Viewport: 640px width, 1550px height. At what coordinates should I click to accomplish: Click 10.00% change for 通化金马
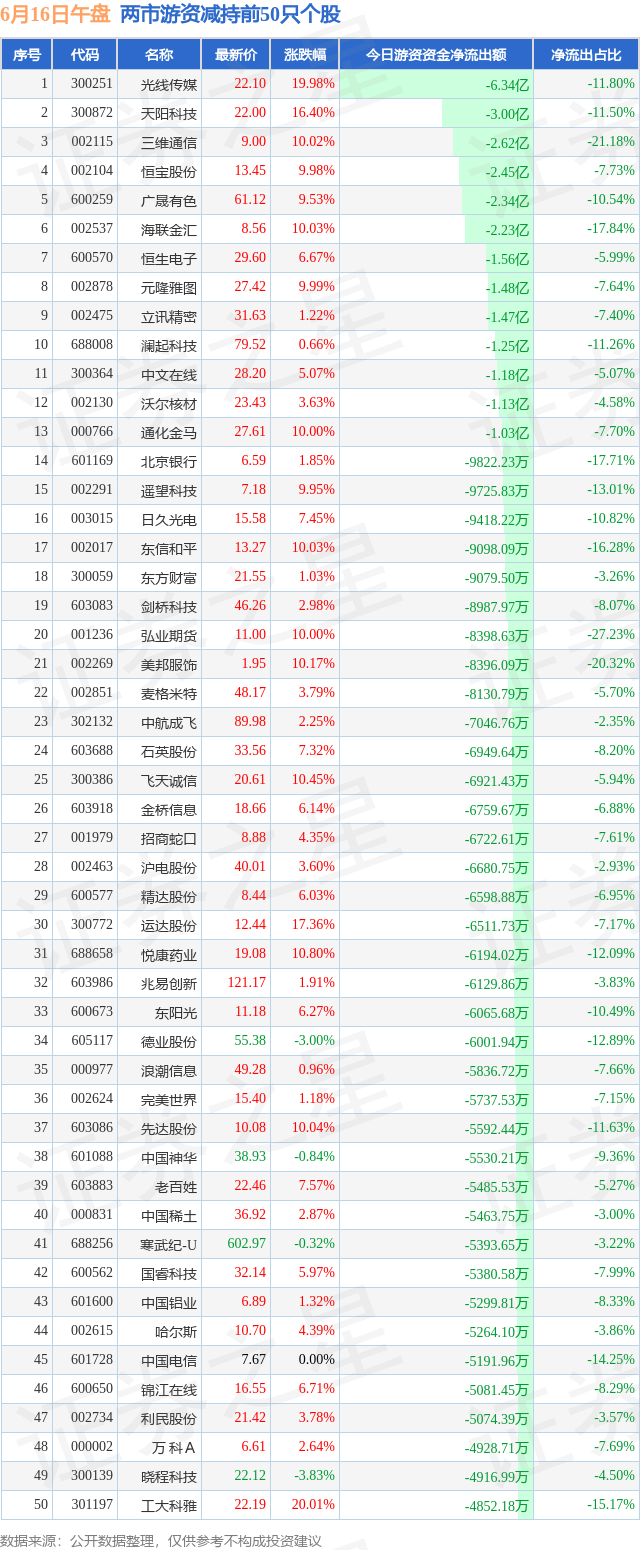(314, 432)
